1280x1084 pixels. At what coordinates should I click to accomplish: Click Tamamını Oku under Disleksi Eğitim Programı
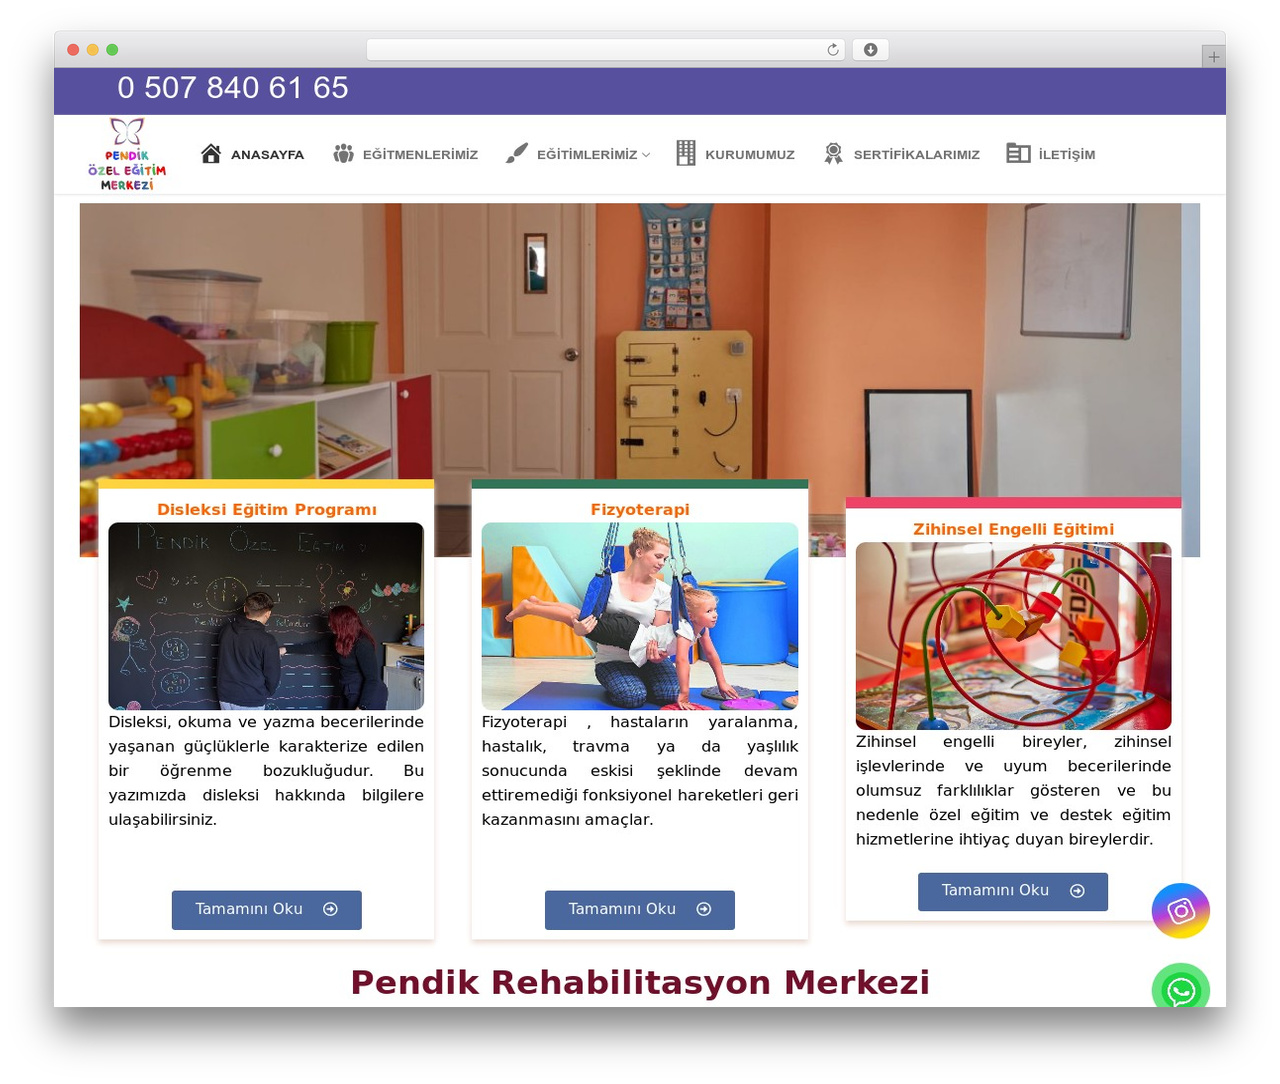[267, 910]
